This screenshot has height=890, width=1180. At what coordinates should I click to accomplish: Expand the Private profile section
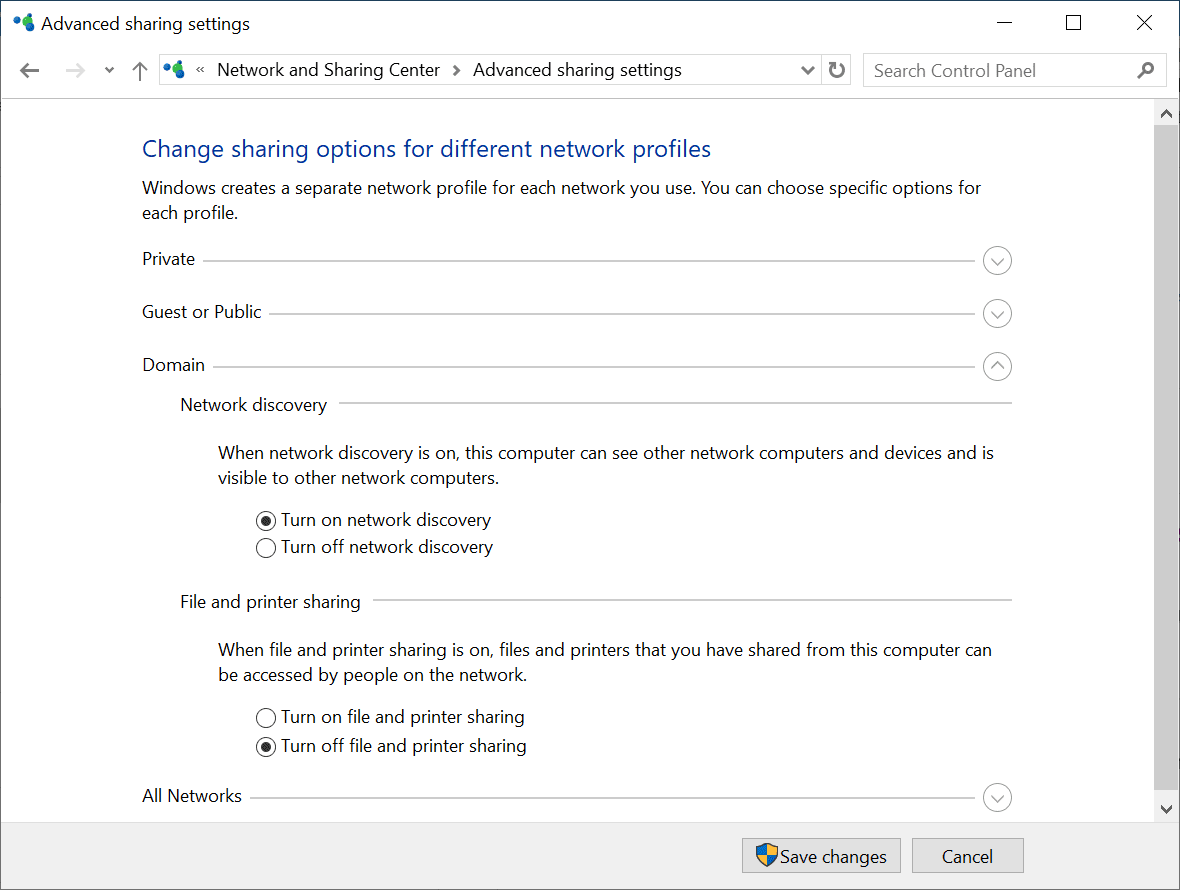997,261
